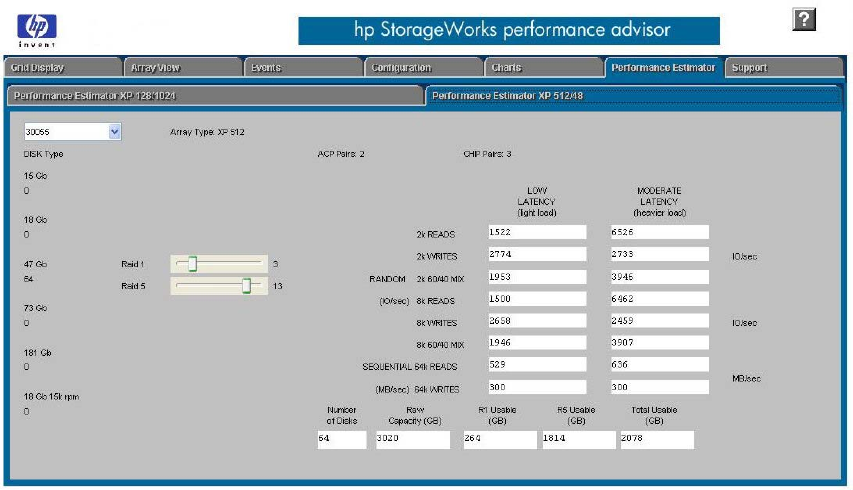Click moderate latency 64k READS field
The image size is (853, 490).
(660, 364)
